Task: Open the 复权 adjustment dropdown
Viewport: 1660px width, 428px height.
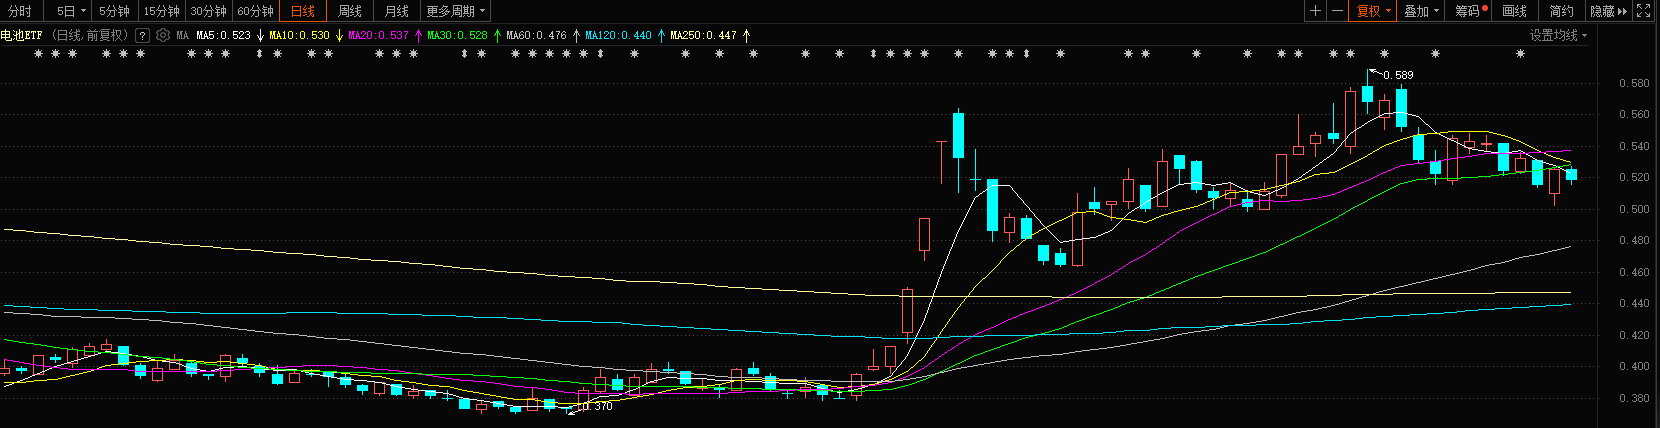Action: pos(1373,11)
